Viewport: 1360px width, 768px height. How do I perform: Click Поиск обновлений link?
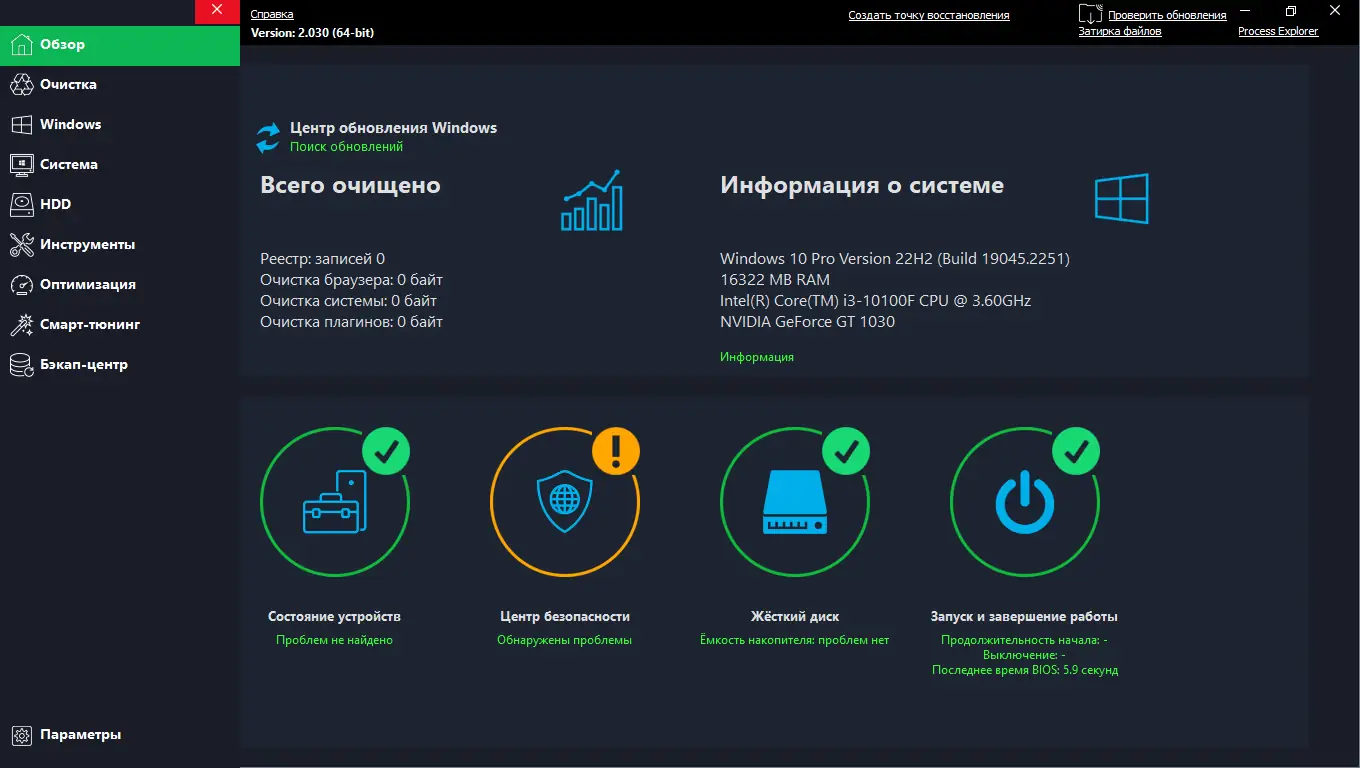[346, 147]
